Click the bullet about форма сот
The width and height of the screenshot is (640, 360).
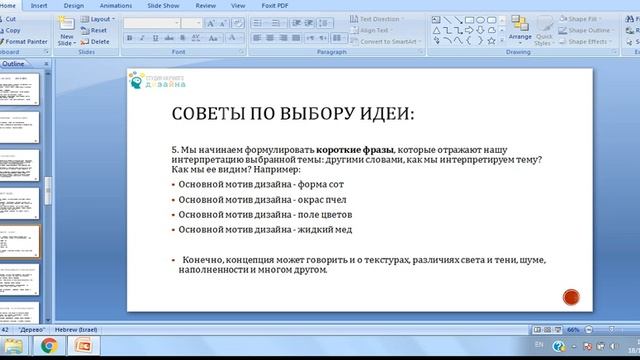pyautogui.click(x=261, y=184)
